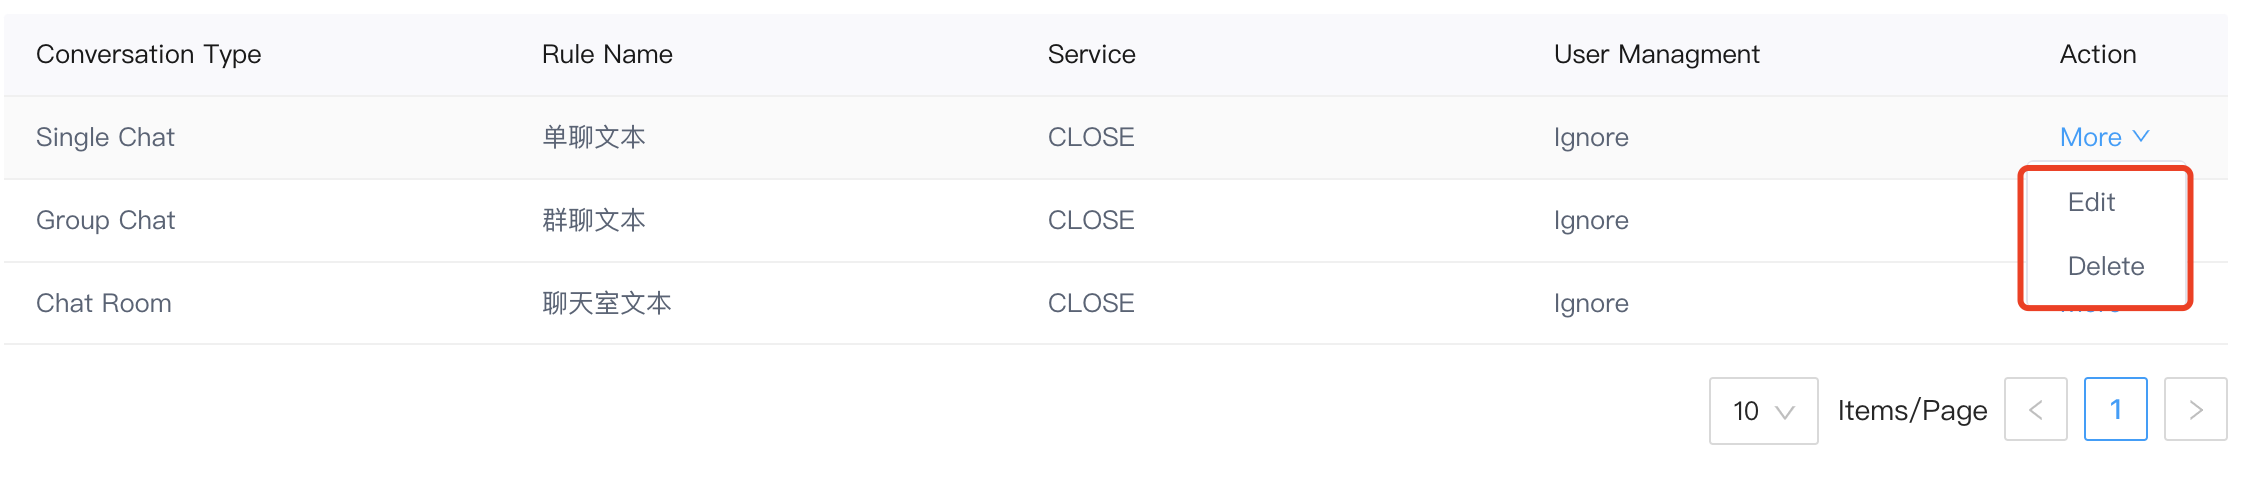The height and width of the screenshot is (482, 2246).
Task: Click the rule name 群聊文本
Action: coord(594,220)
